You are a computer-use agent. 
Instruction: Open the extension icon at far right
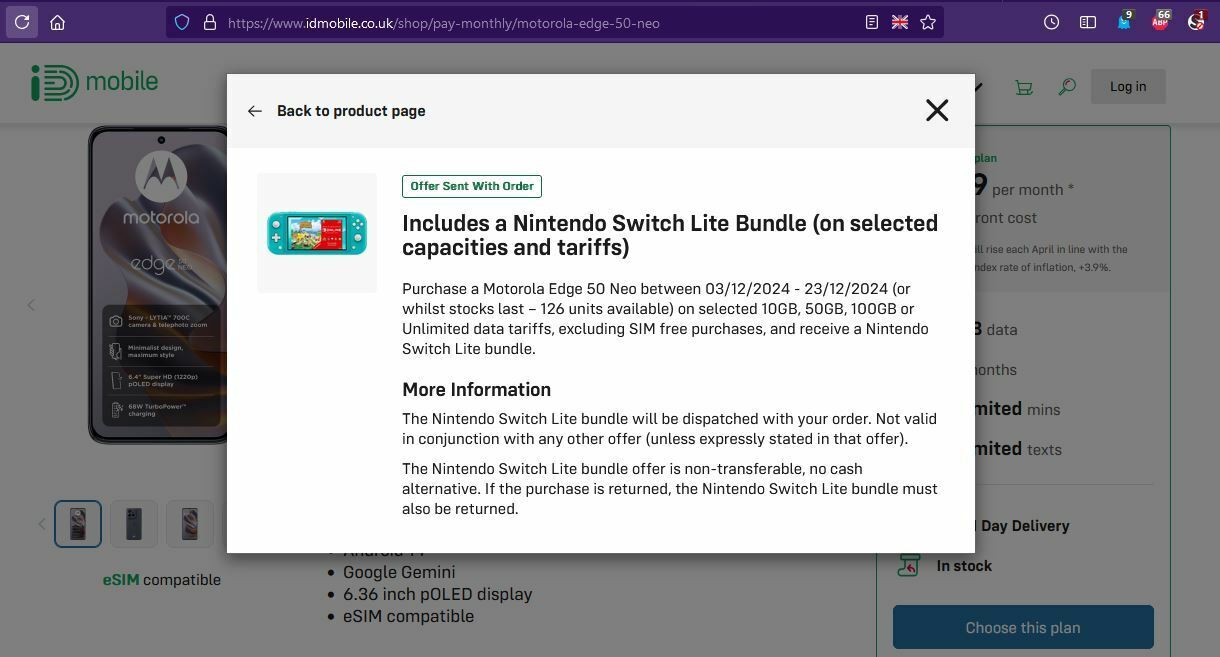point(1197,21)
